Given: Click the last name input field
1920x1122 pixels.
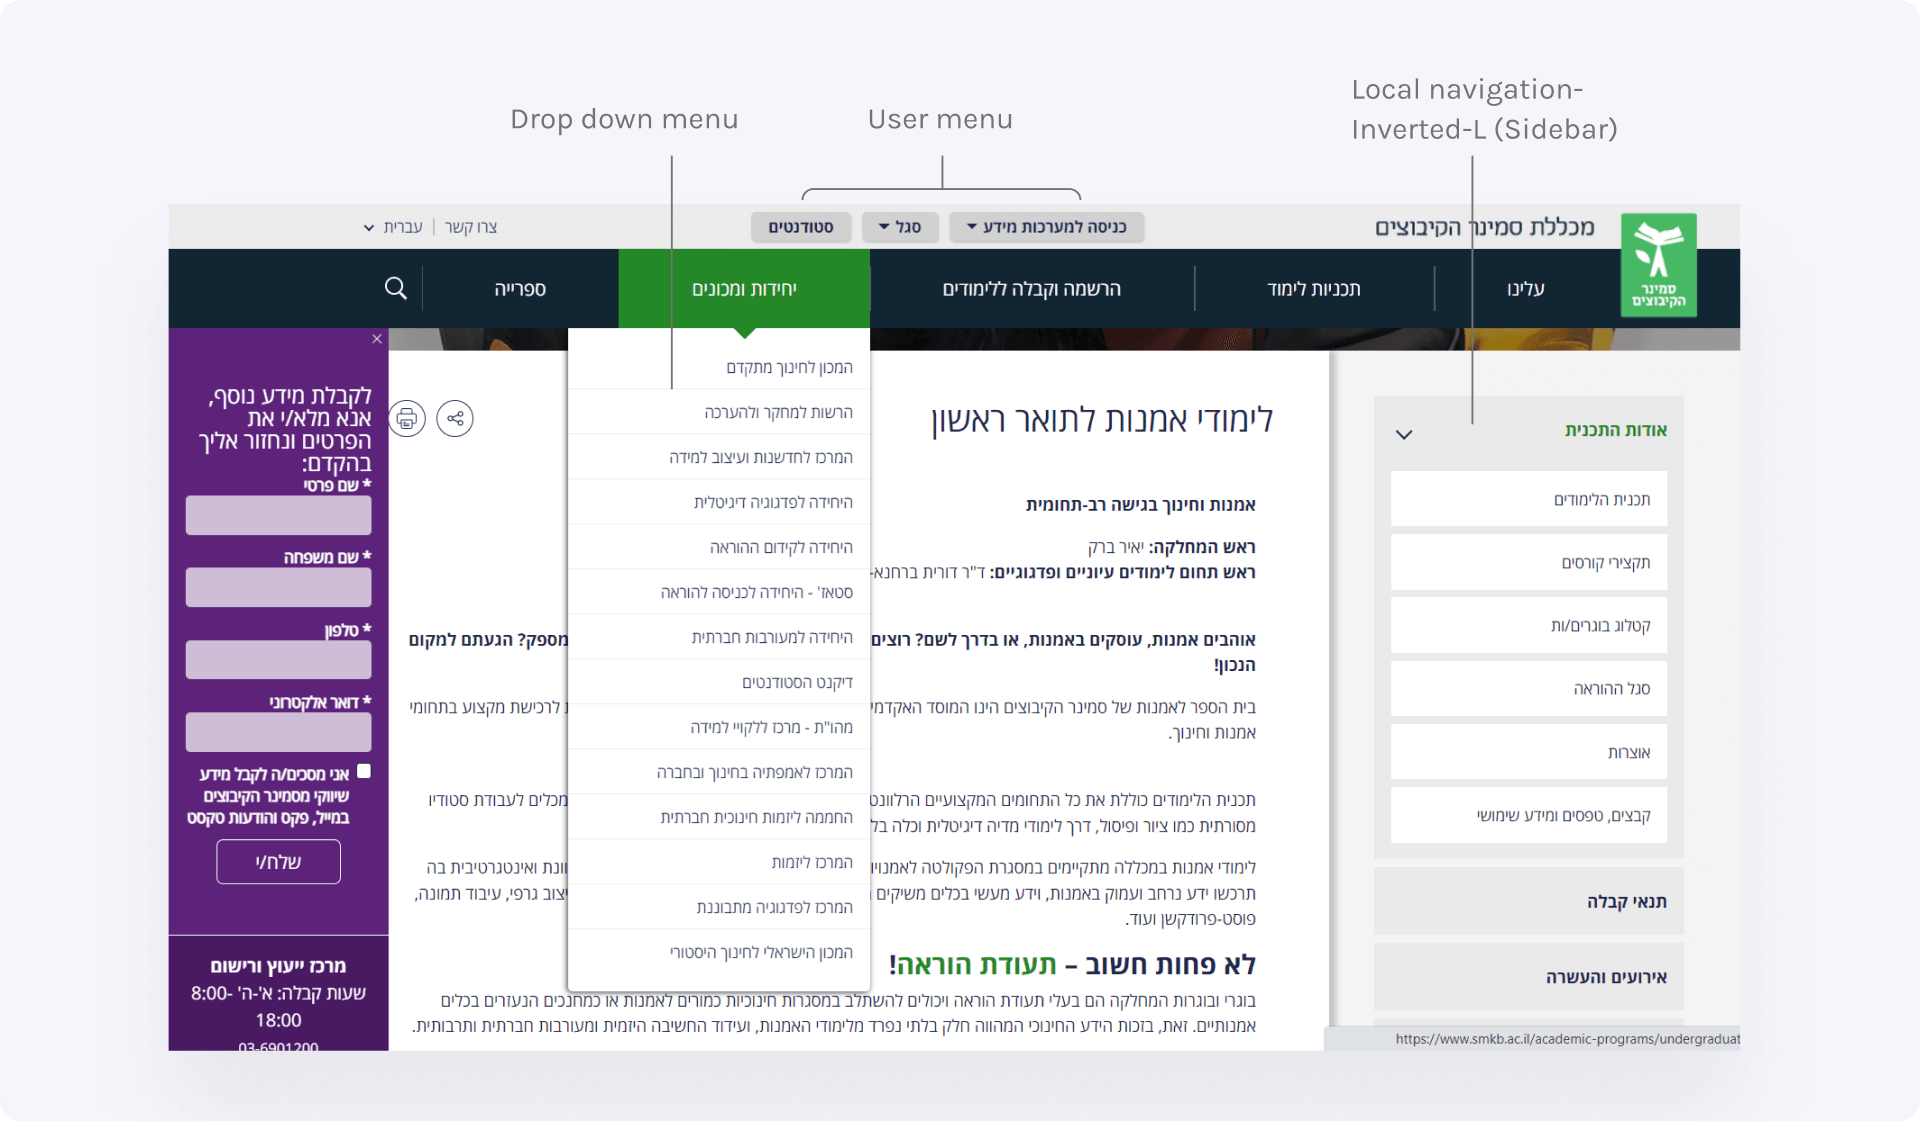Looking at the screenshot, I should pyautogui.click(x=278, y=587).
